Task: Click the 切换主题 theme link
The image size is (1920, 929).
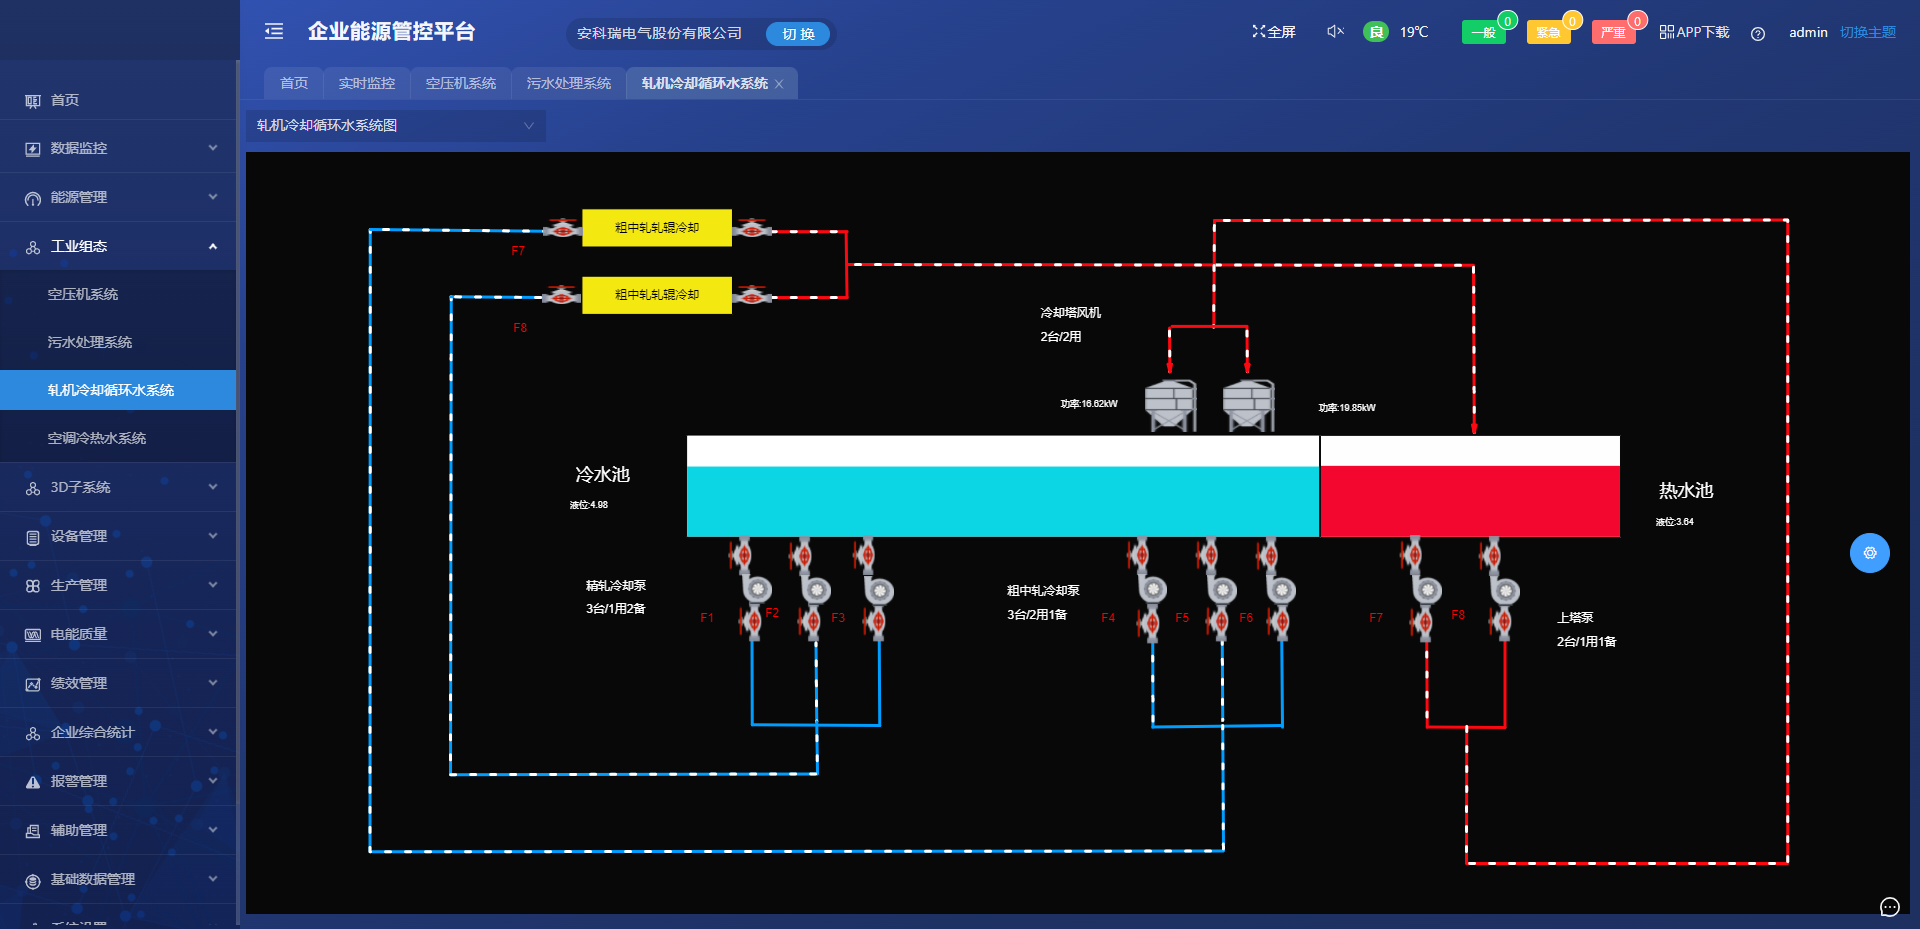Action: pos(1868,32)
